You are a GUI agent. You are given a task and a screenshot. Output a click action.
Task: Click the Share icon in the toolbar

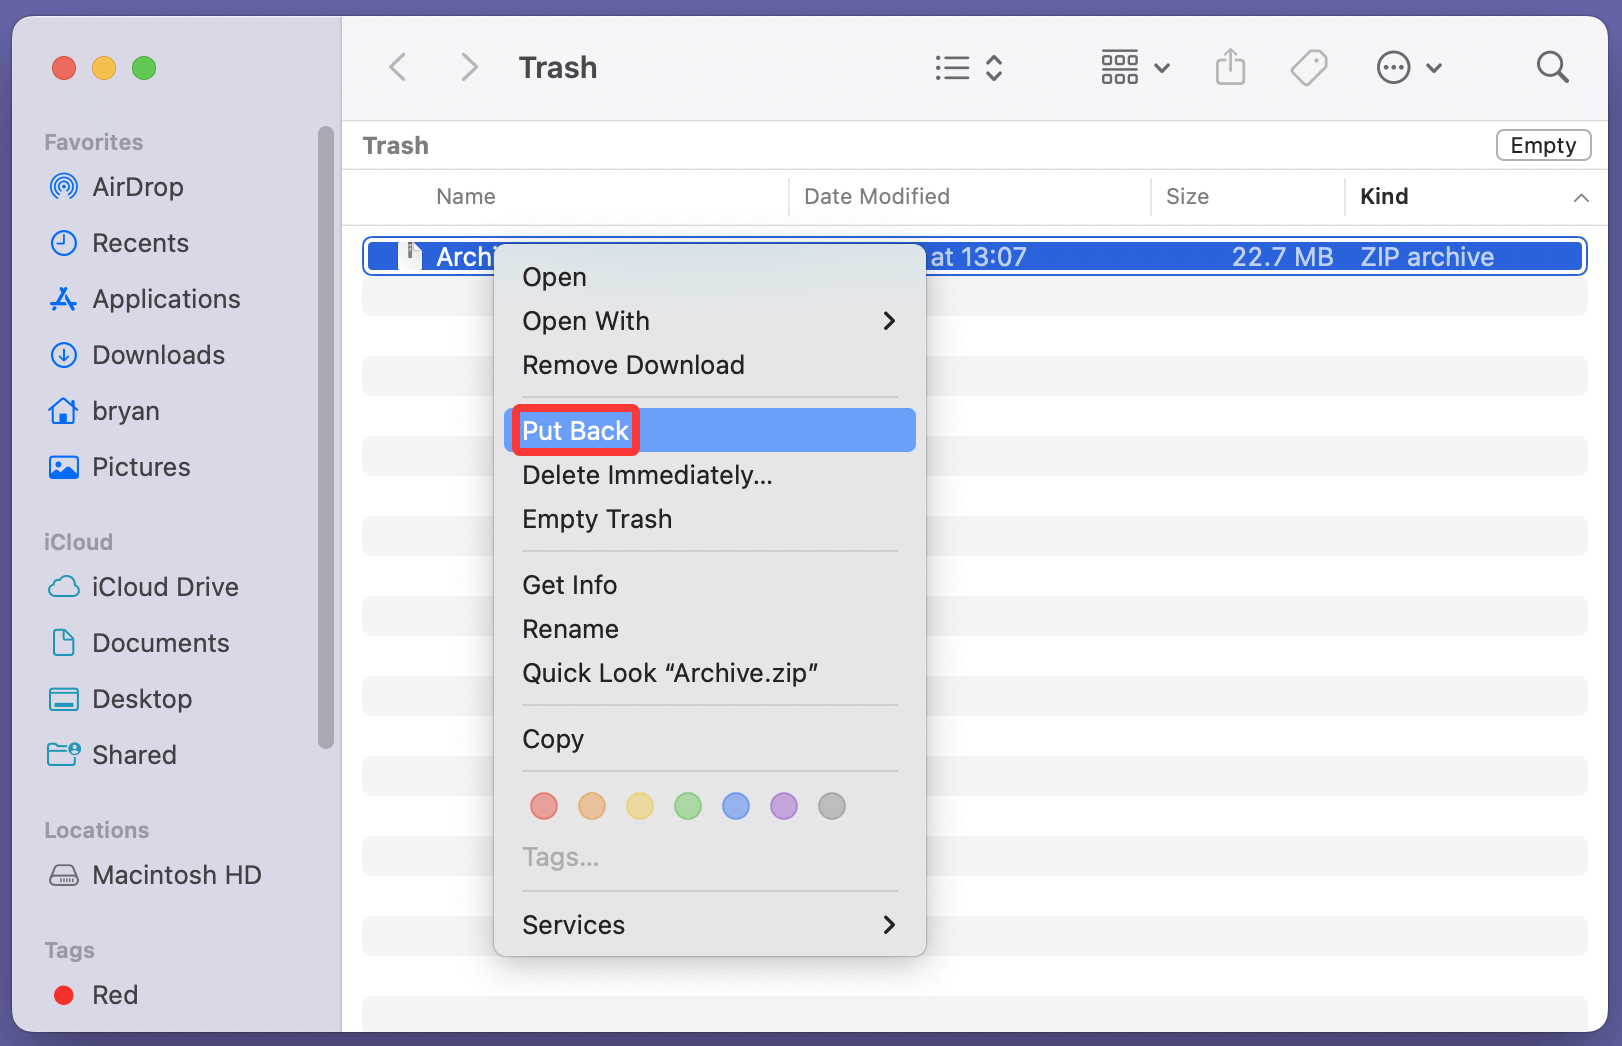click(1230, 67)
